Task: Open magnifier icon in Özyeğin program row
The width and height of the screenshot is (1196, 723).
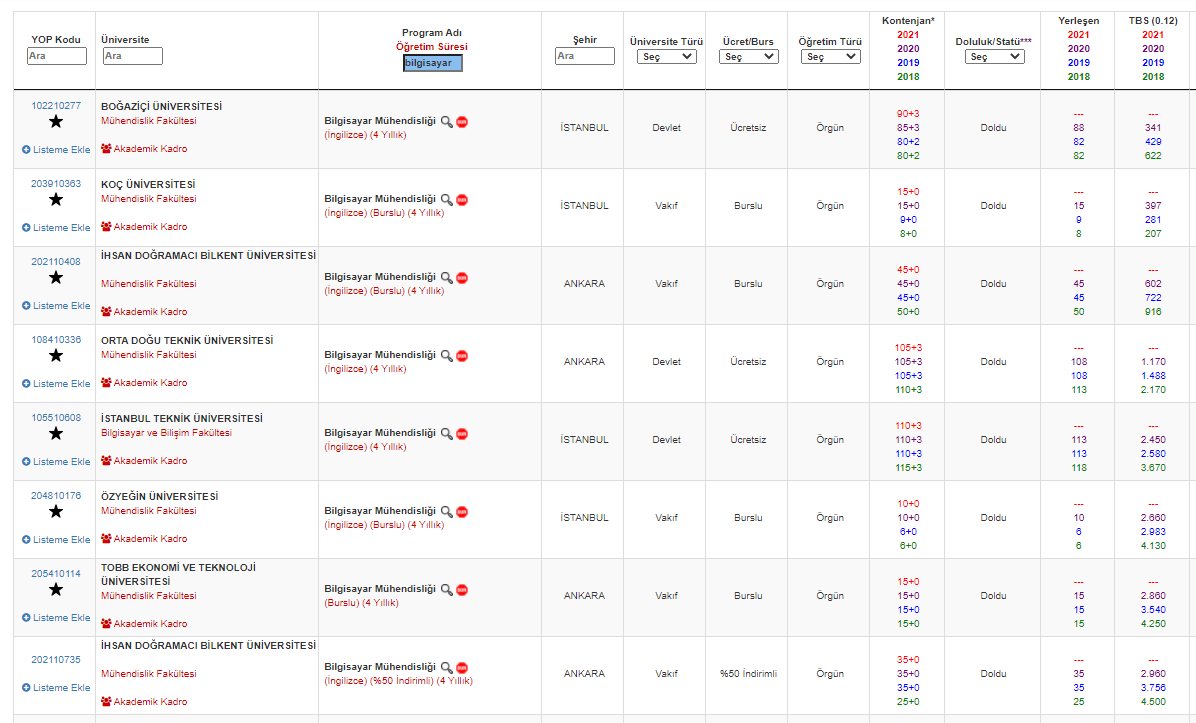Action: pos(446,512)
